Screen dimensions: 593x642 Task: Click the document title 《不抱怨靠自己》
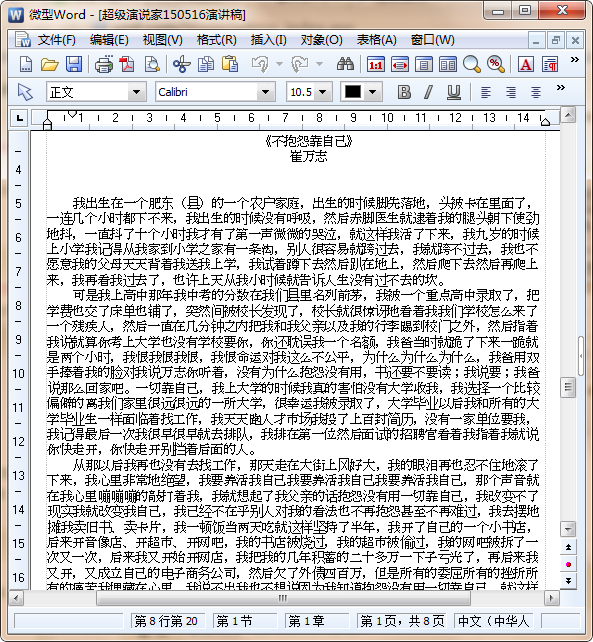(308, 141)
